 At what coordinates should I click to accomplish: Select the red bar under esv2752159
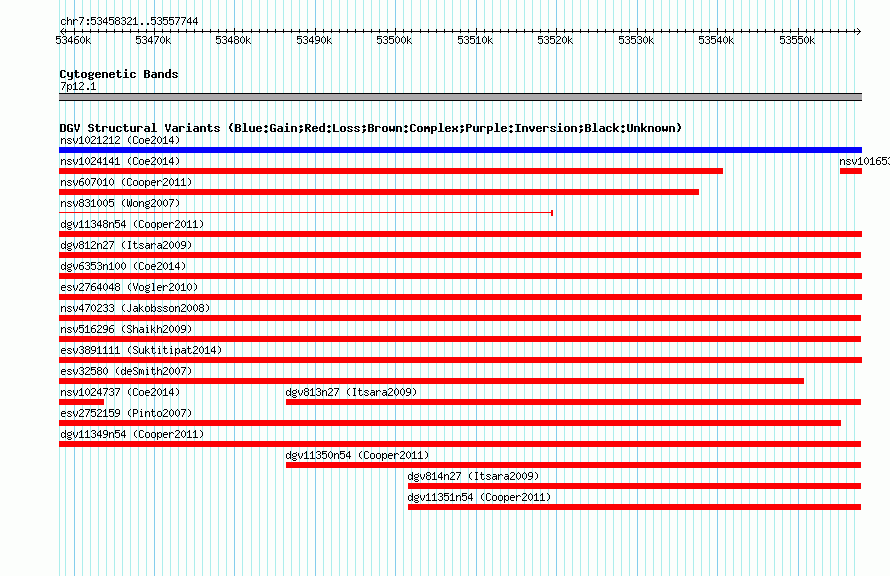(x=450, y=423)
